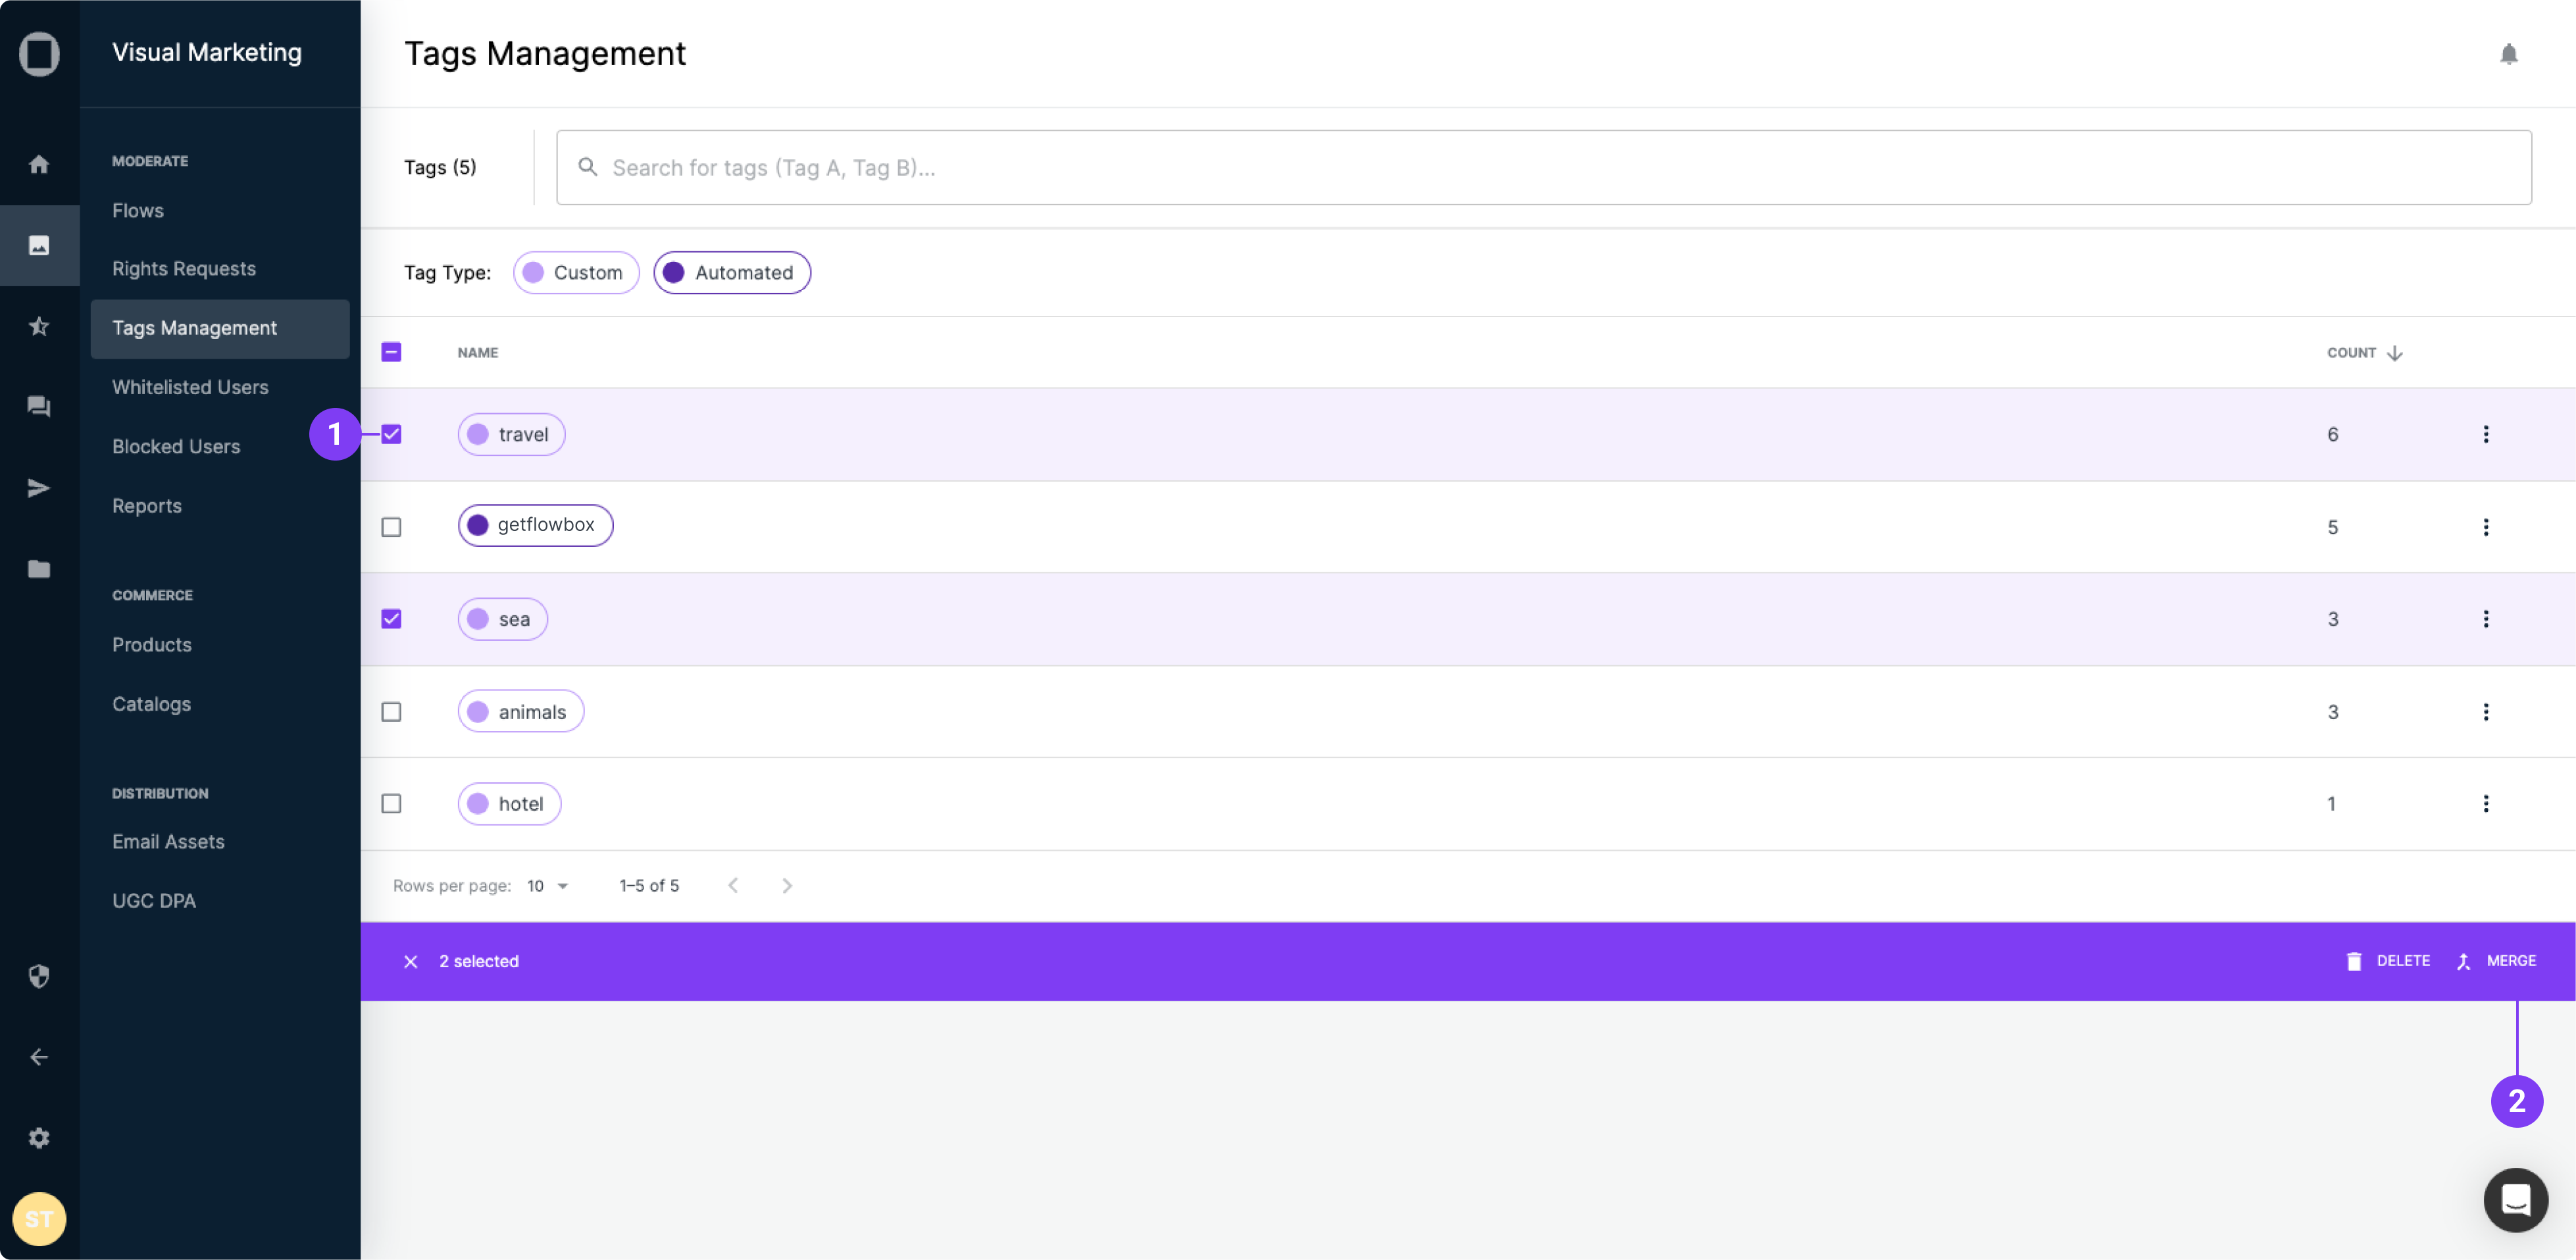Click the search for tags field
2576x1260 pixels.
pos(1543,168)
